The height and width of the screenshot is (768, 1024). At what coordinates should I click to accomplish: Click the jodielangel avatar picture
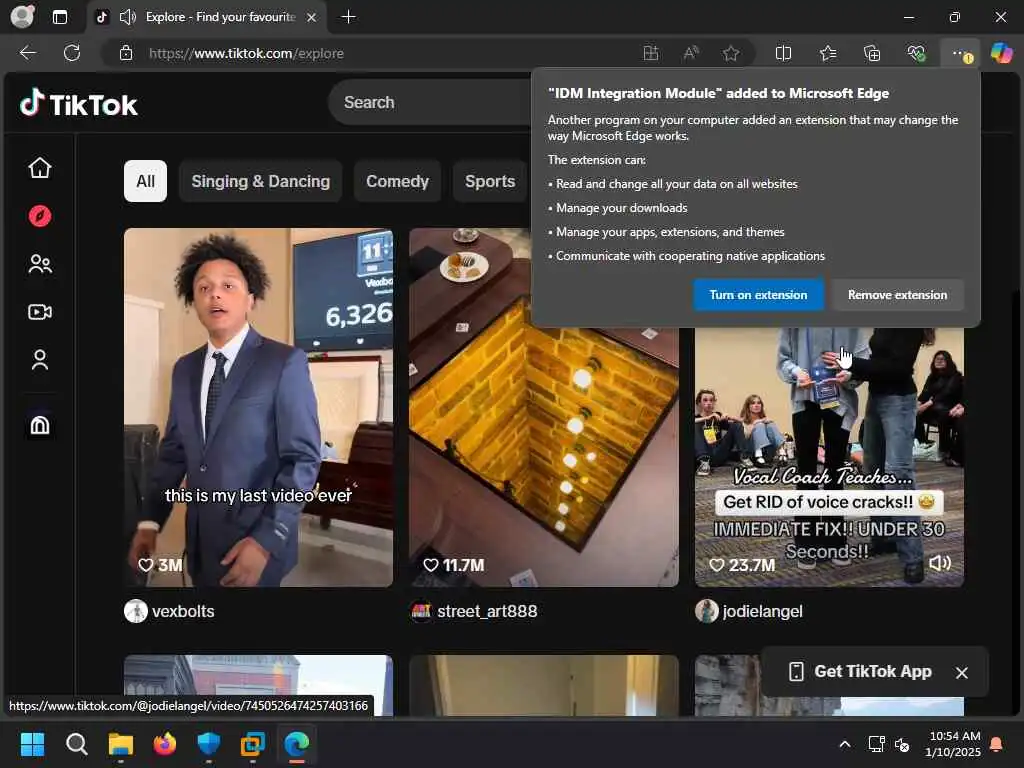707,611
